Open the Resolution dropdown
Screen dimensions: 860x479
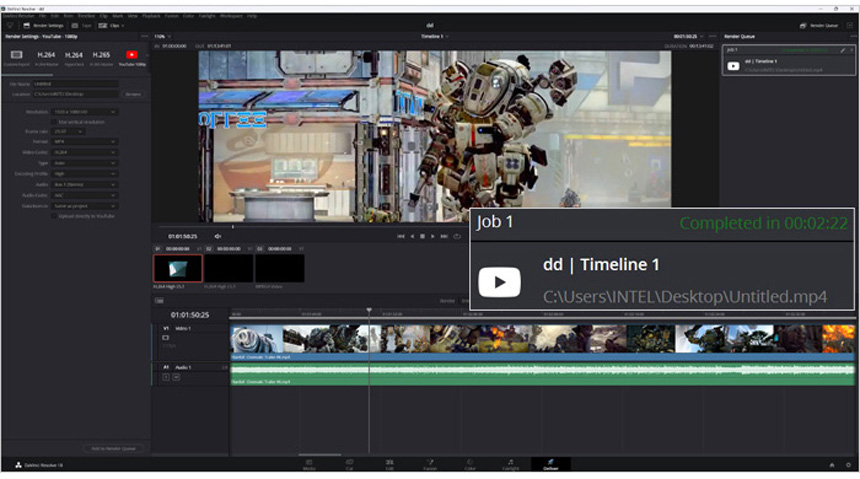tap(85, 112)
